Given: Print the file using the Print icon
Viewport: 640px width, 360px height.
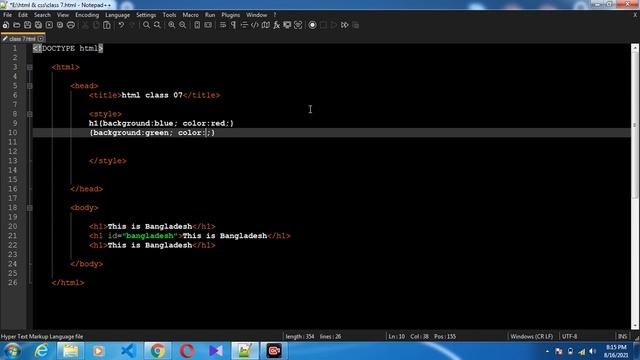Looking at the screenshot, I should (71, 25).
